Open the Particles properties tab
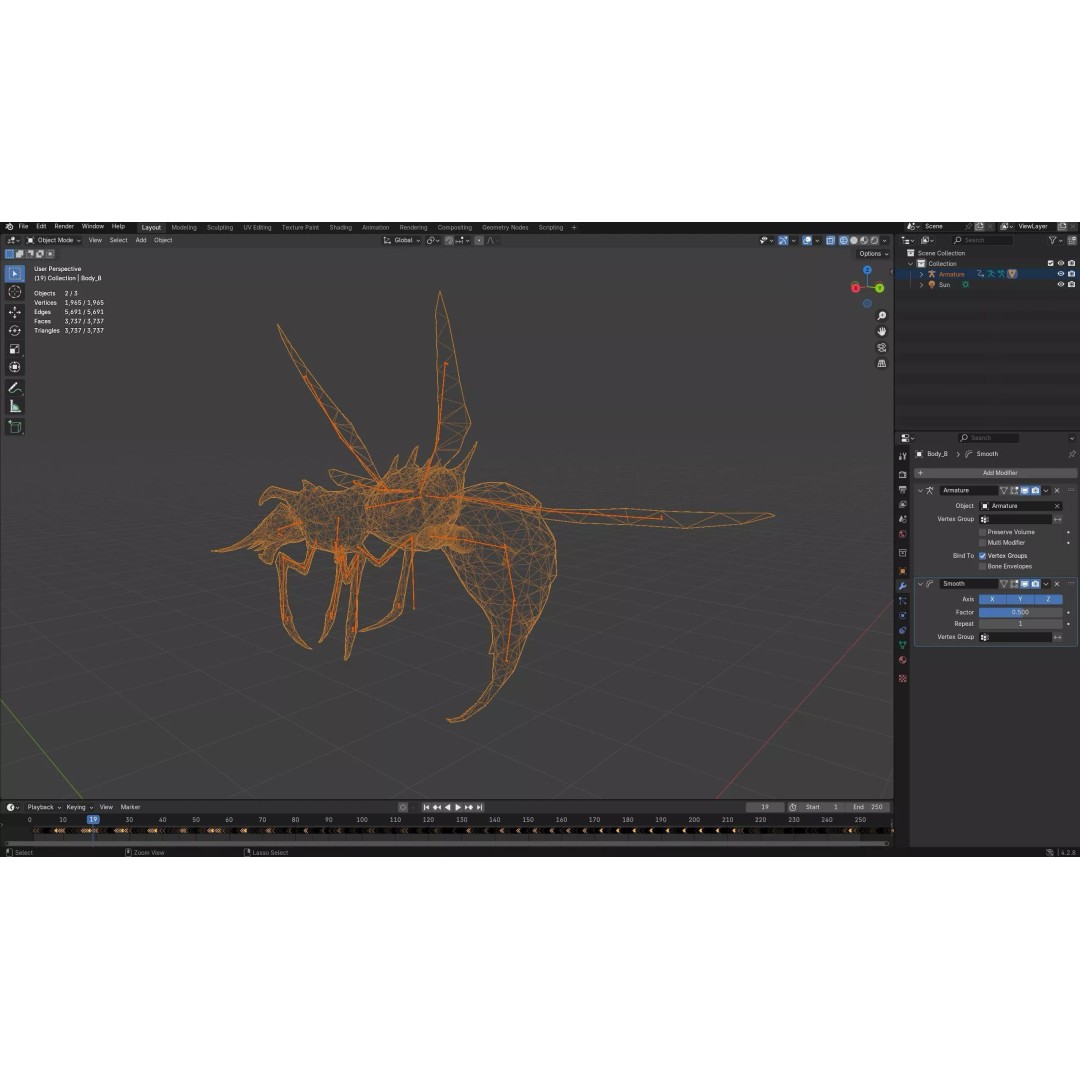 (x=902, y=601)
